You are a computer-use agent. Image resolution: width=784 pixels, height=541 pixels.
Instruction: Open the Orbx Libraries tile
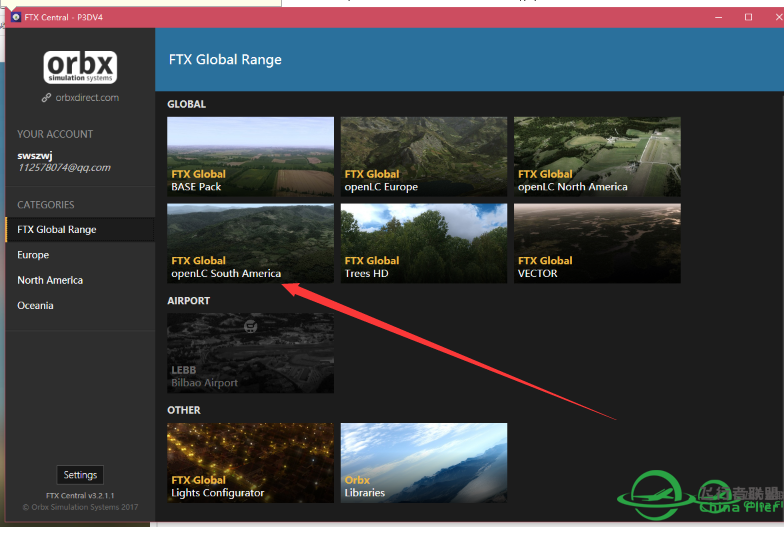click(x=424, y=462)
